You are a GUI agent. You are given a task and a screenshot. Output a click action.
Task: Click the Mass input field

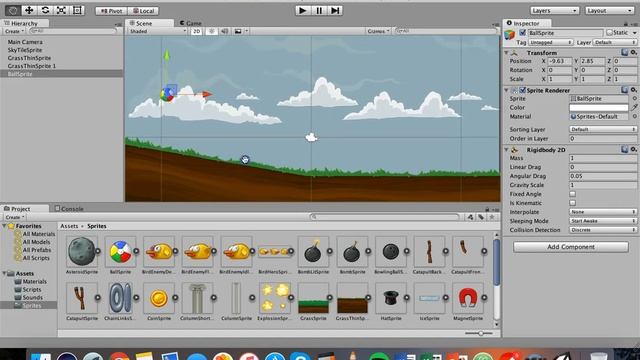tap(603, 158)
